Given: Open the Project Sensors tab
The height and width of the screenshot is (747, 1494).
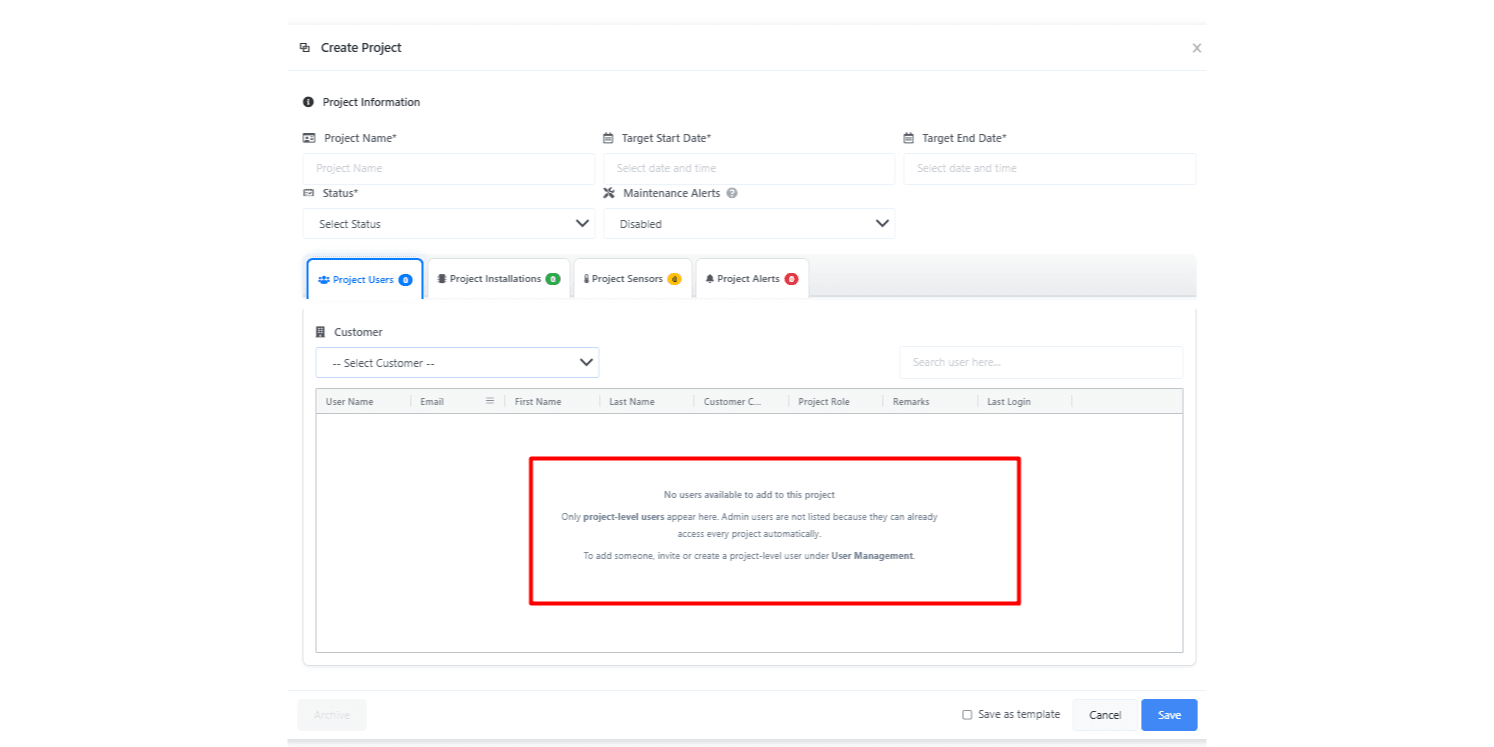Looking at the screenshot, I should pos(633,279).
